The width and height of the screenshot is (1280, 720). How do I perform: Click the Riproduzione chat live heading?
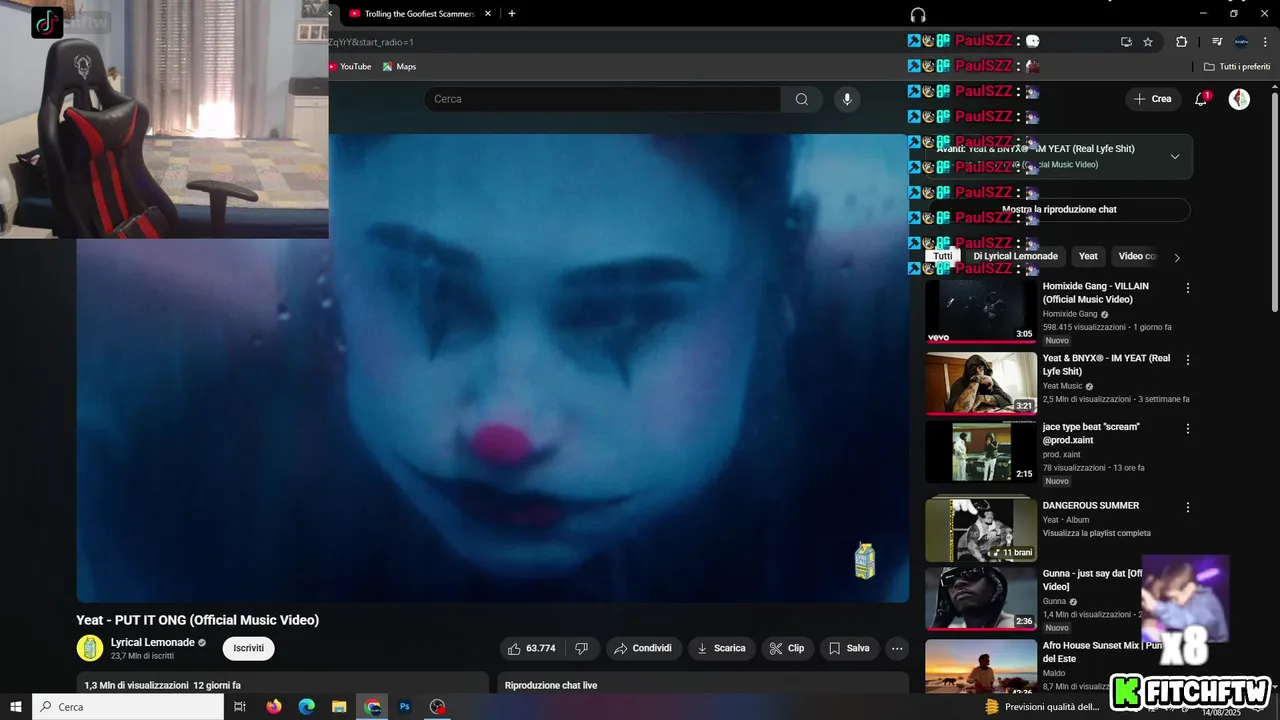click(551, 685)
